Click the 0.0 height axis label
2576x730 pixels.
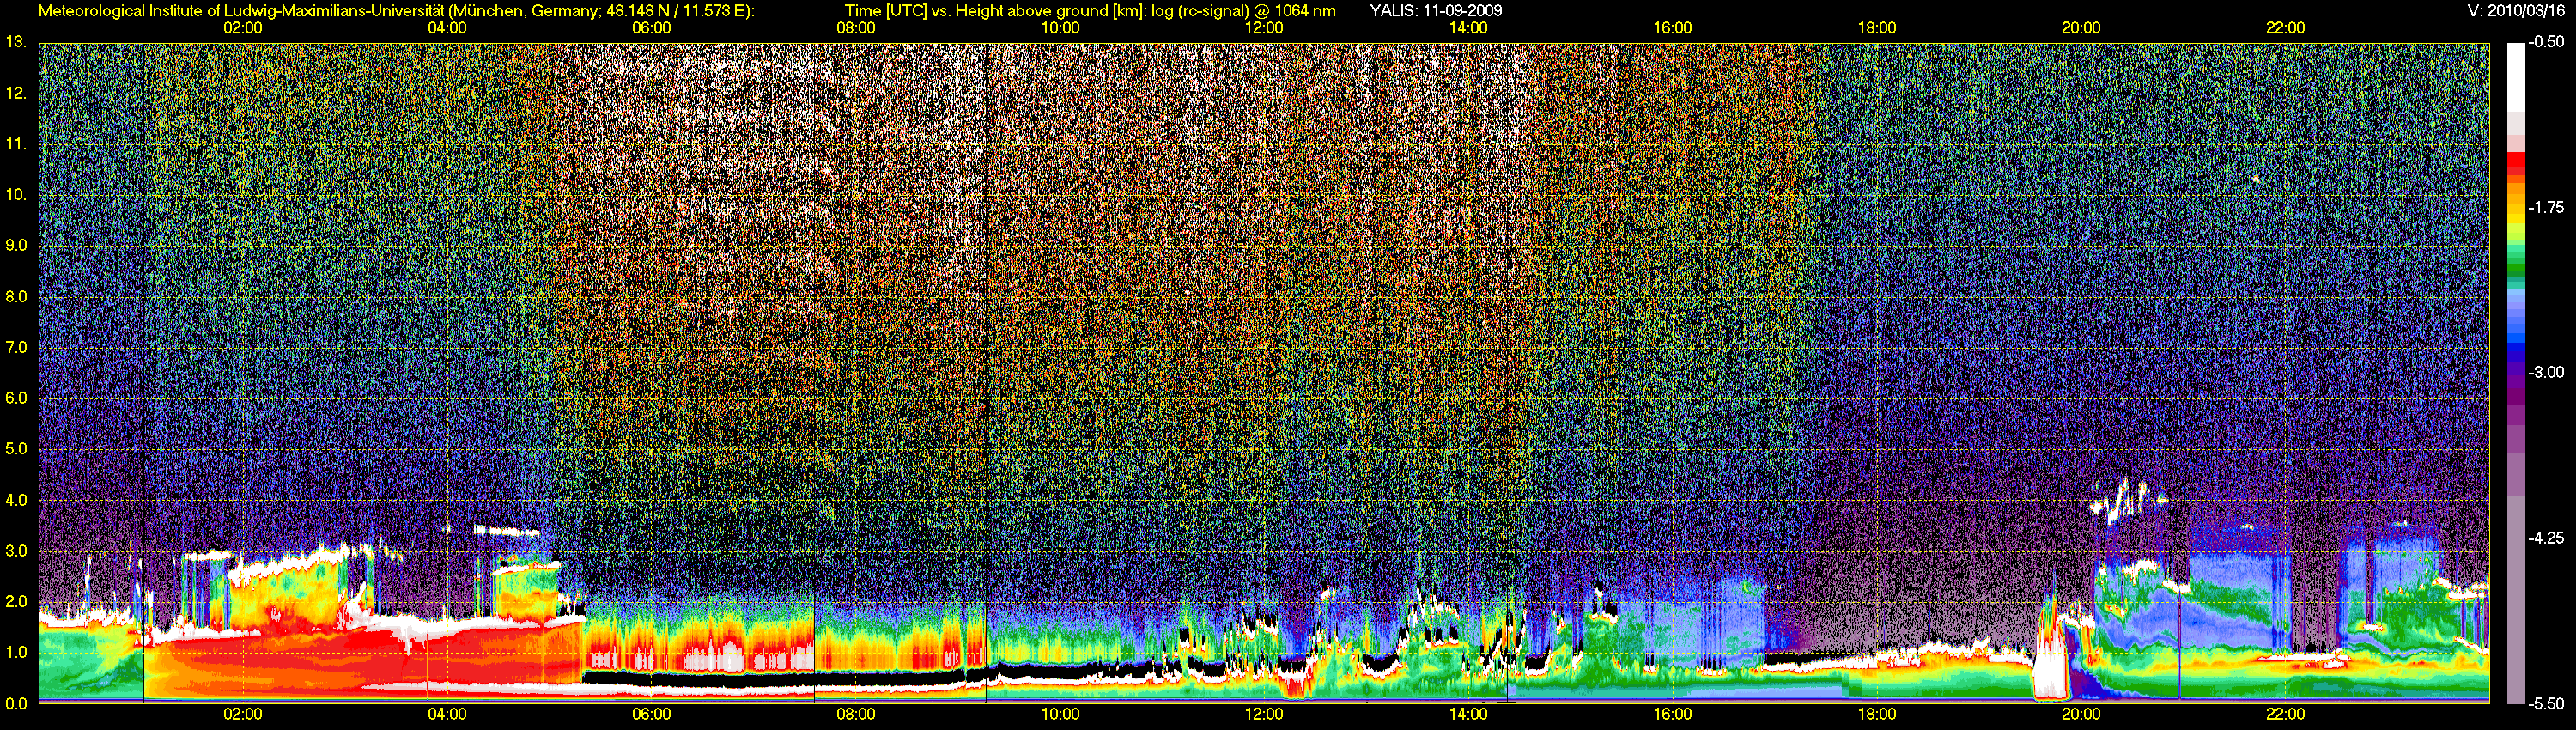(x=16, y=703)
